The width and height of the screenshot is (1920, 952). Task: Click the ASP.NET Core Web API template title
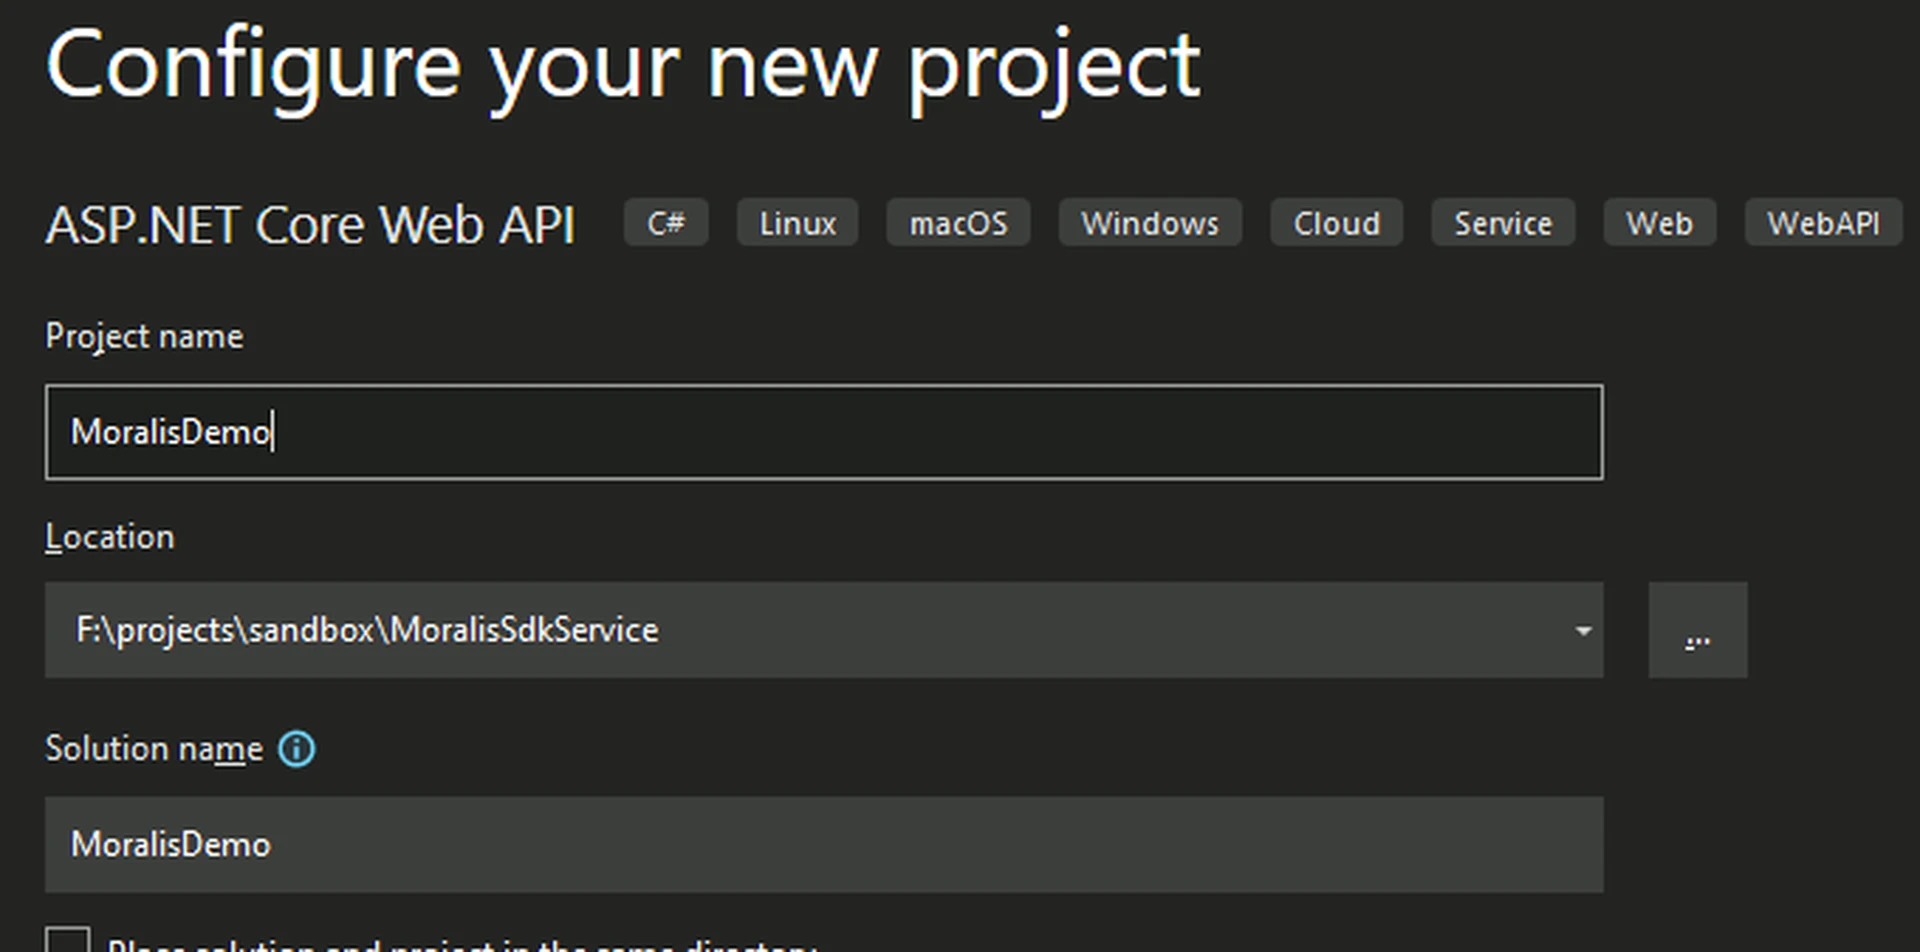click(310, 223)
